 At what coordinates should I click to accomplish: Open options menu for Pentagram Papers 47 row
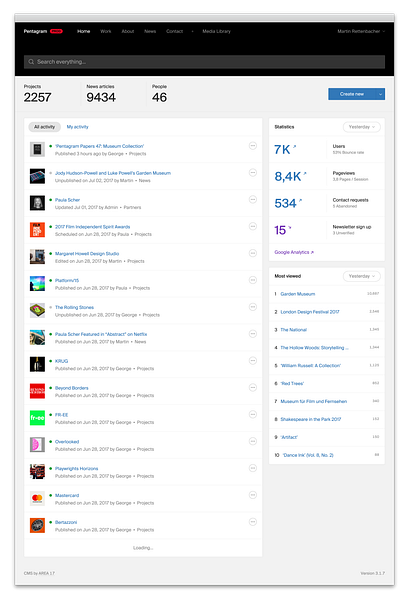tap(253, 146)
